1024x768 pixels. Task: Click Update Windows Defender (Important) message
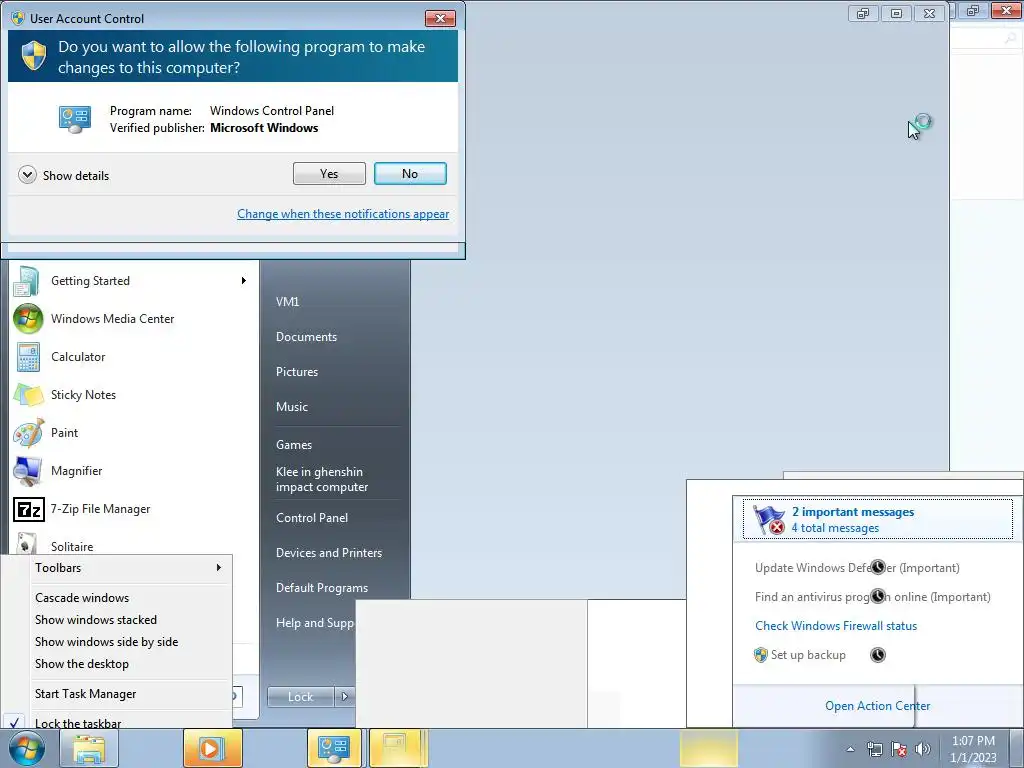tap(857, 568)
